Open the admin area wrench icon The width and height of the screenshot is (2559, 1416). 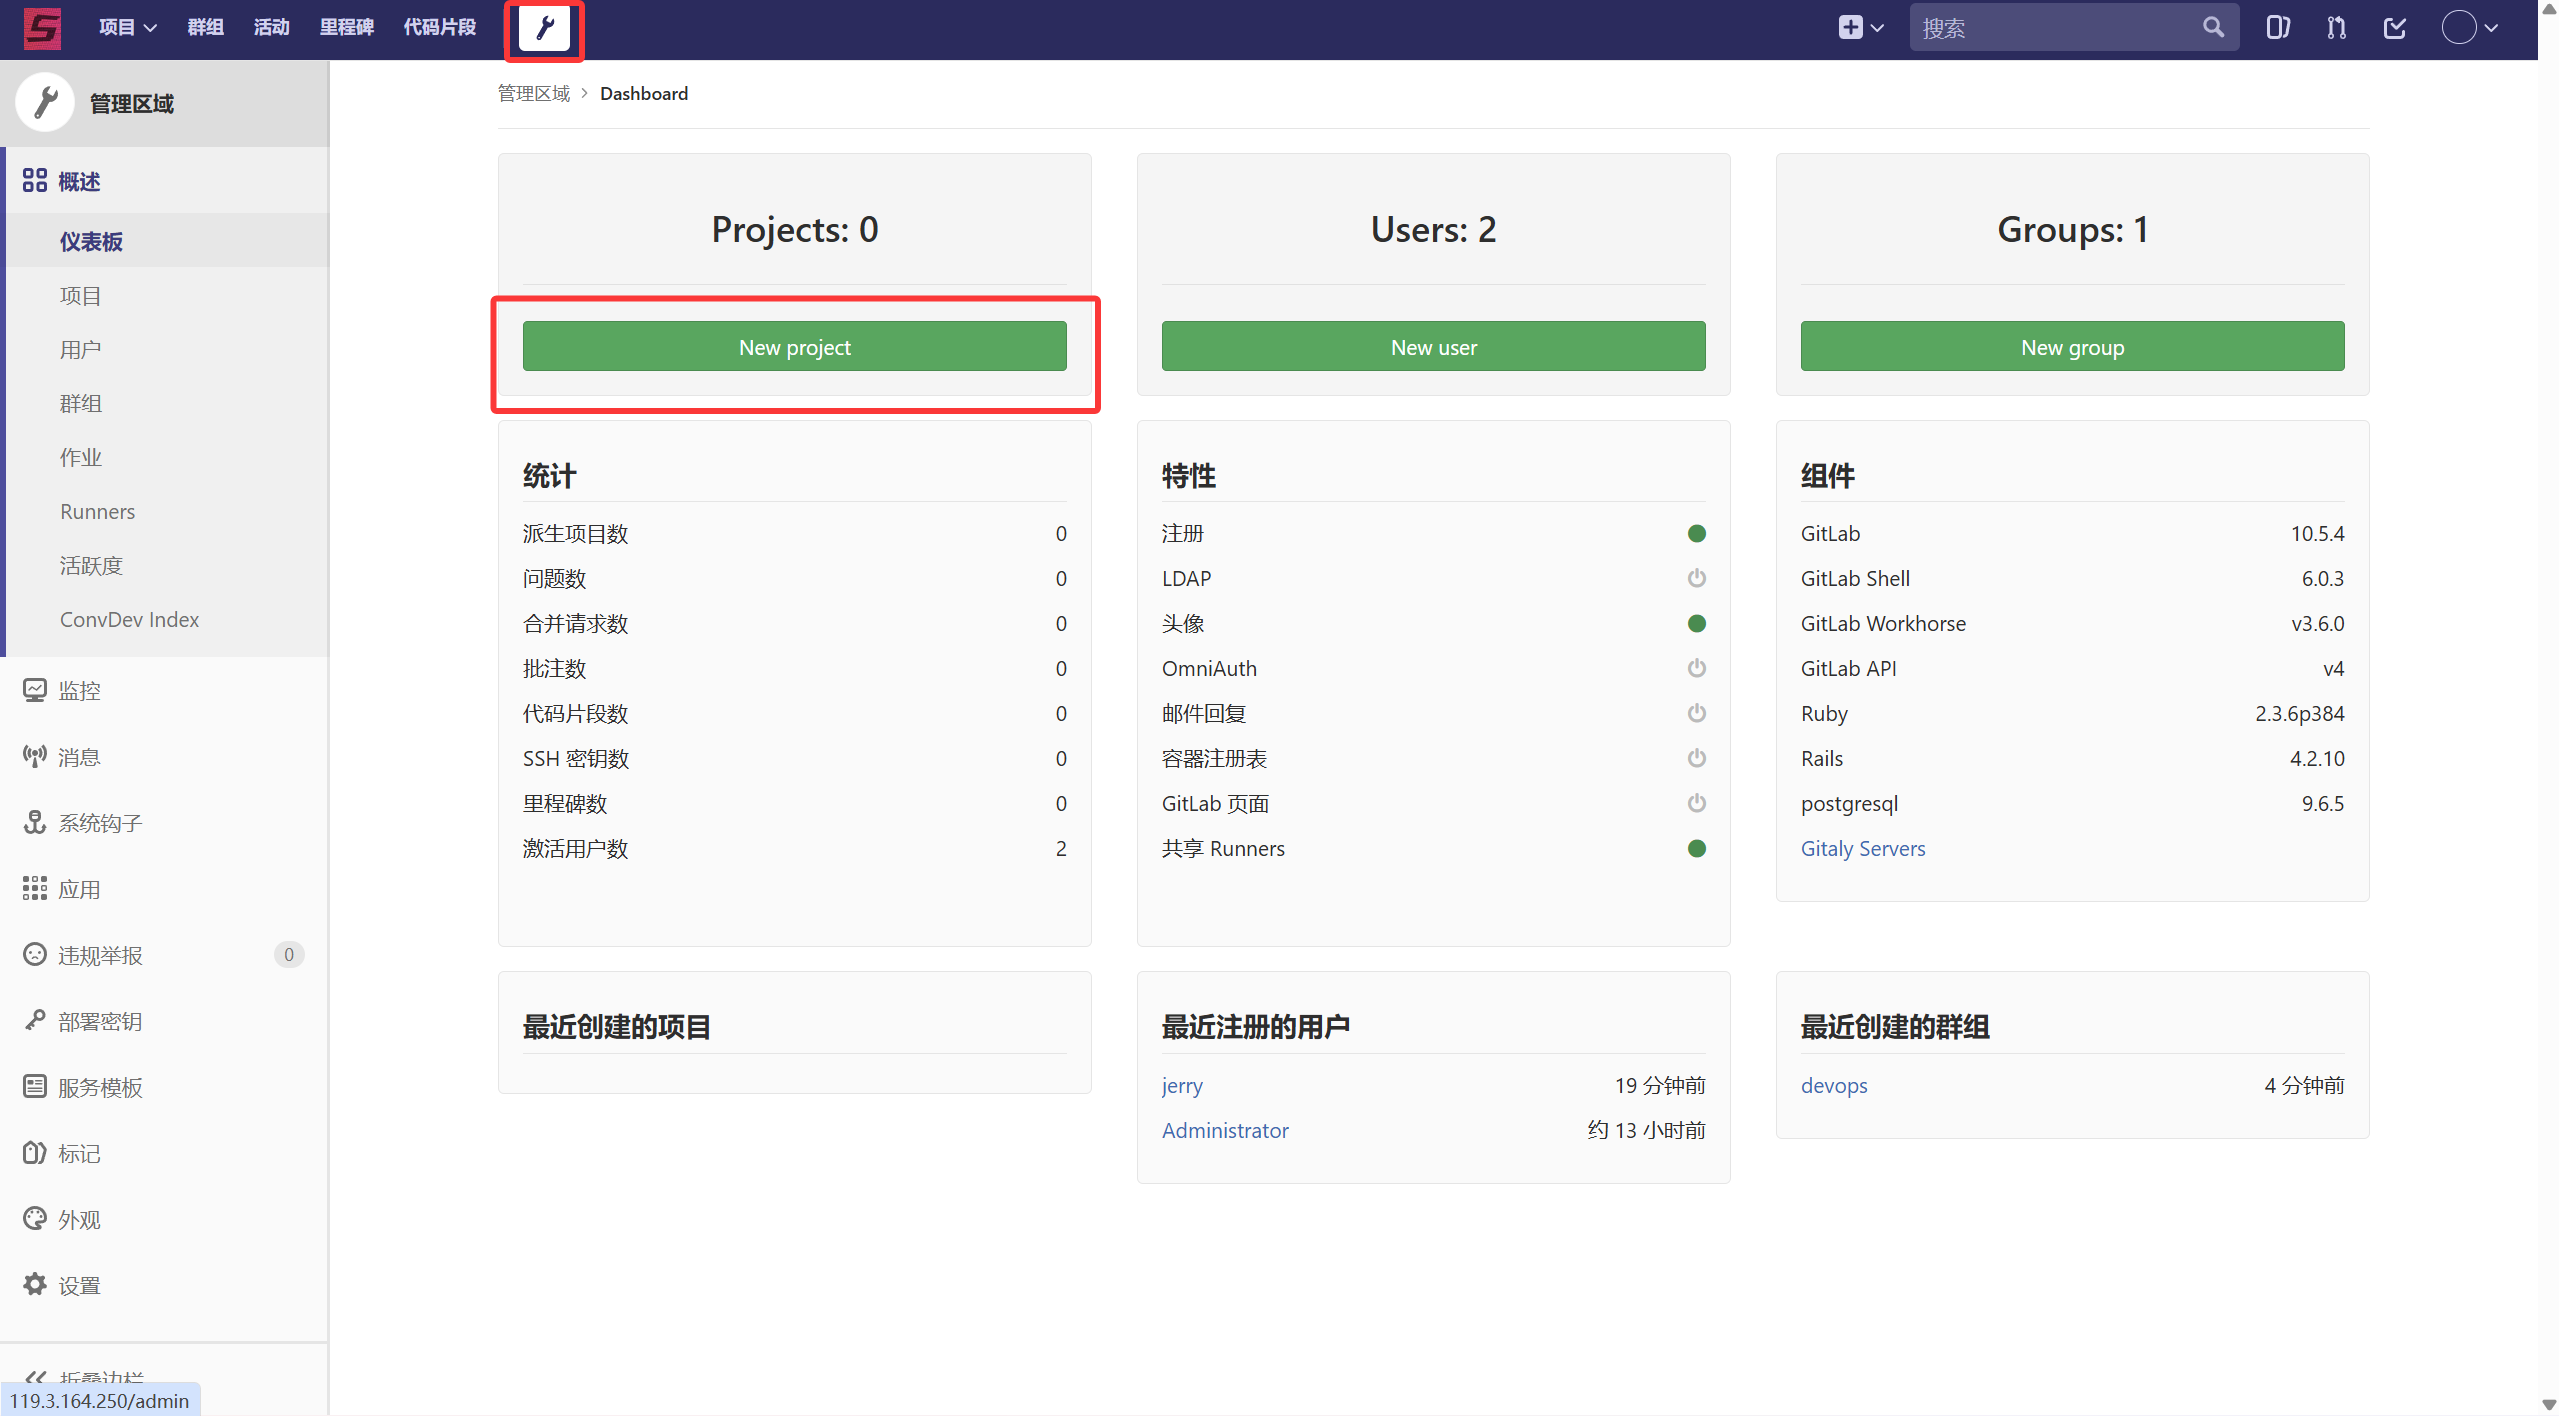tap(544, 28)
